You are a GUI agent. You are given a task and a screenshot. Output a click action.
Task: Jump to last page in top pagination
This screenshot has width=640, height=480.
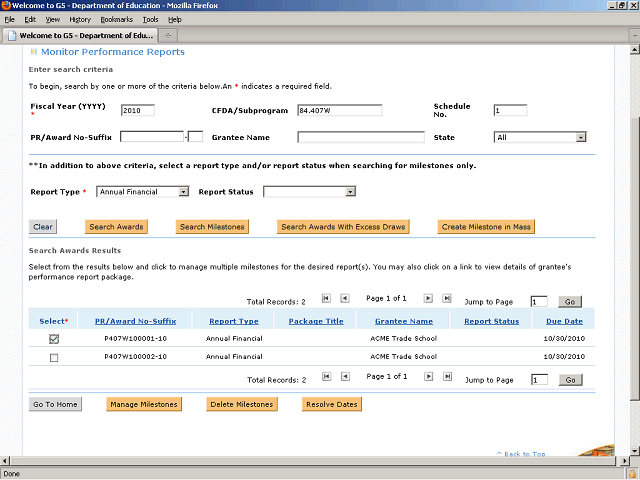pyautogui.click(x=447, y=298)
